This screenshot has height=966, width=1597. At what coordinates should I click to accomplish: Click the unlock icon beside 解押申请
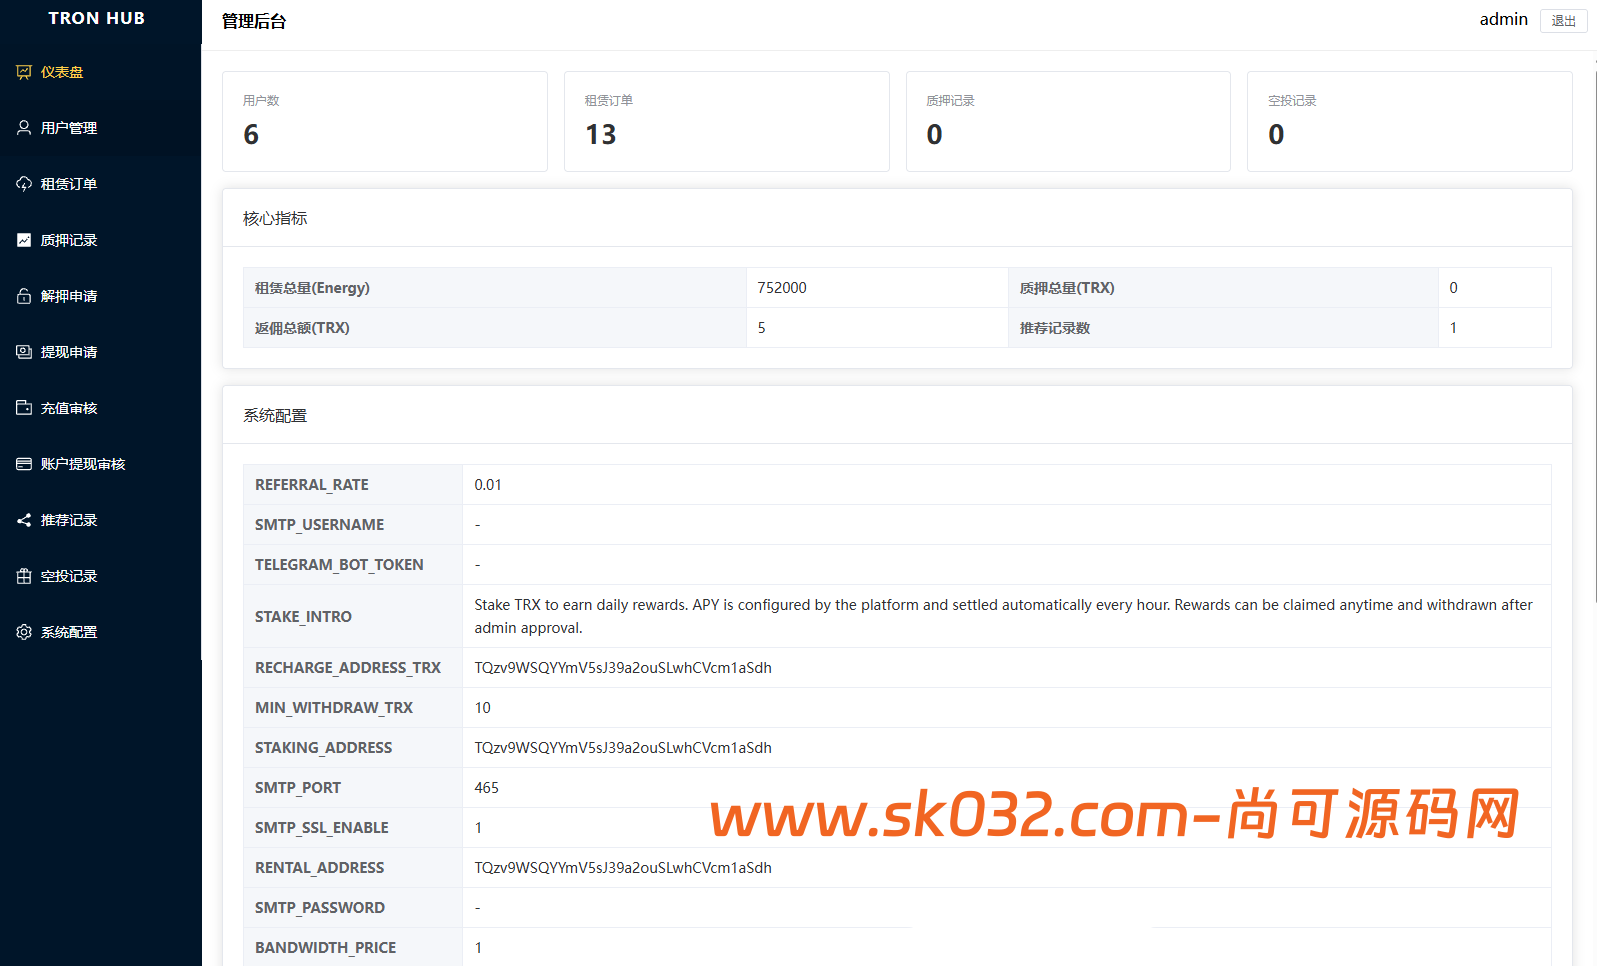24,296
